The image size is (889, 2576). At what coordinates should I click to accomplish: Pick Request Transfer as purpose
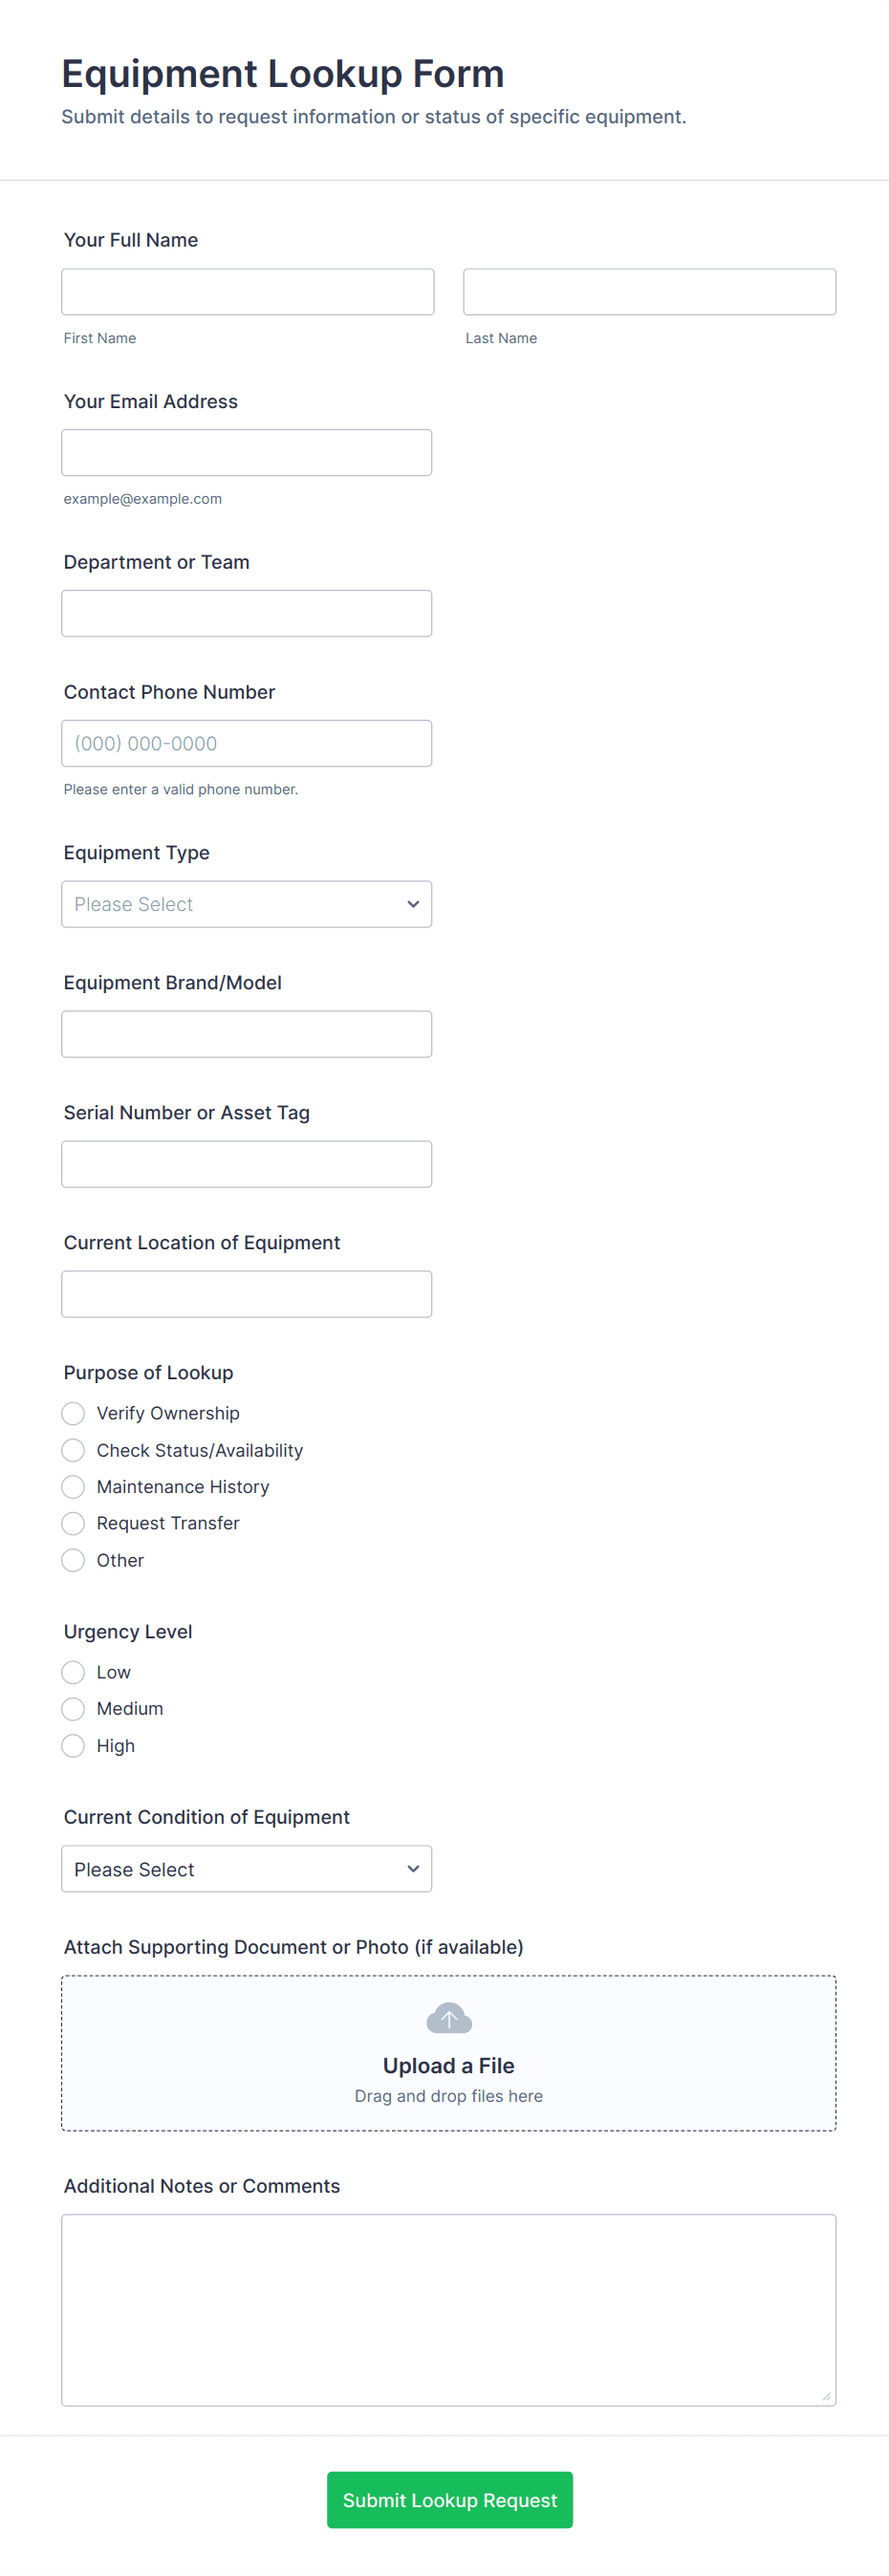[x=73, y=1523]
